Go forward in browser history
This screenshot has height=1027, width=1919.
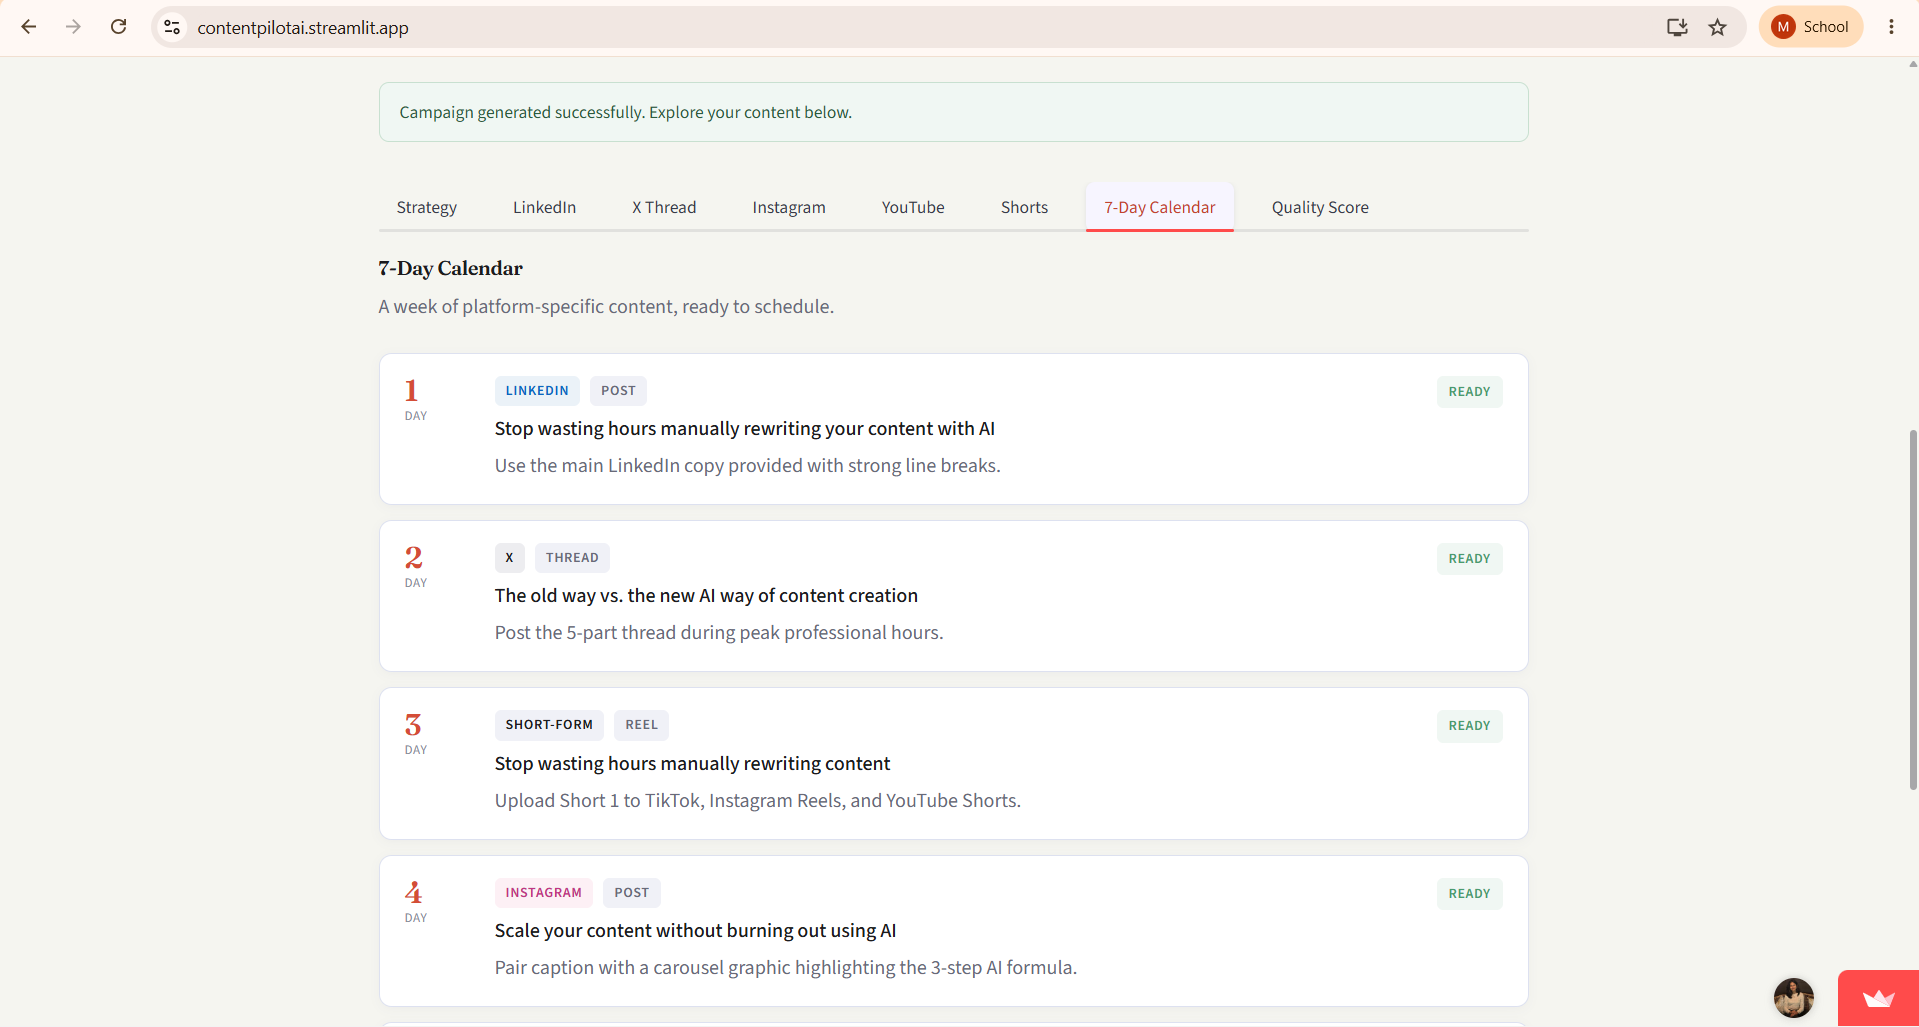(x=73, y=27)
